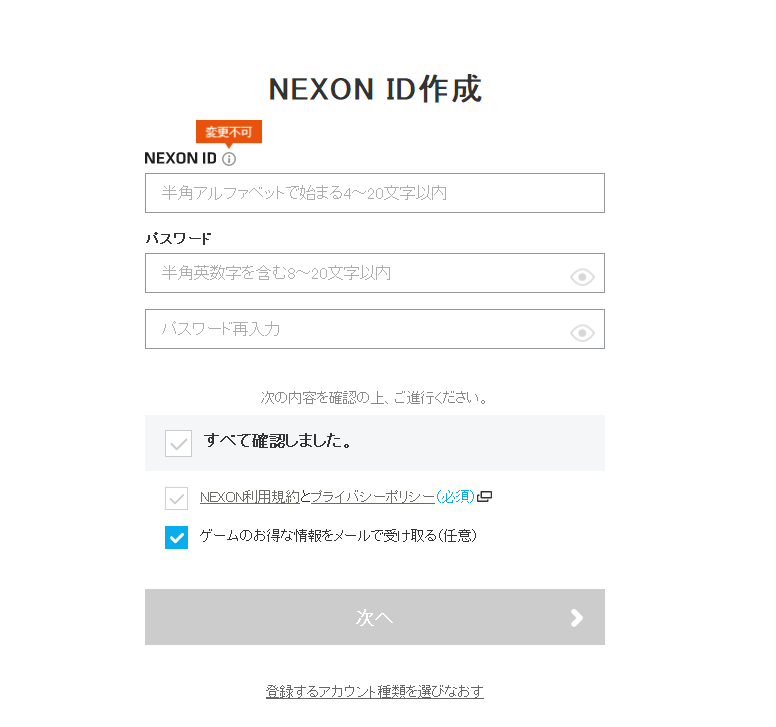Uncheck the game info email checkbox
This screenshot has height=727, width=776.
177,538
